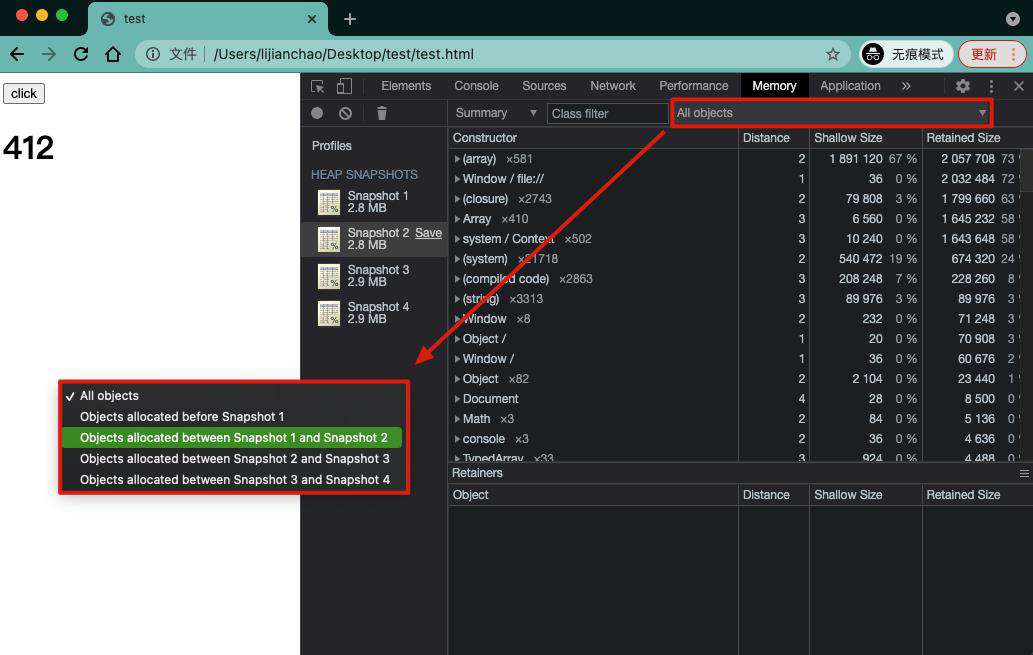Open the DevTools three-dot menu
1033x655 pixels.
[x=991, y=86]
